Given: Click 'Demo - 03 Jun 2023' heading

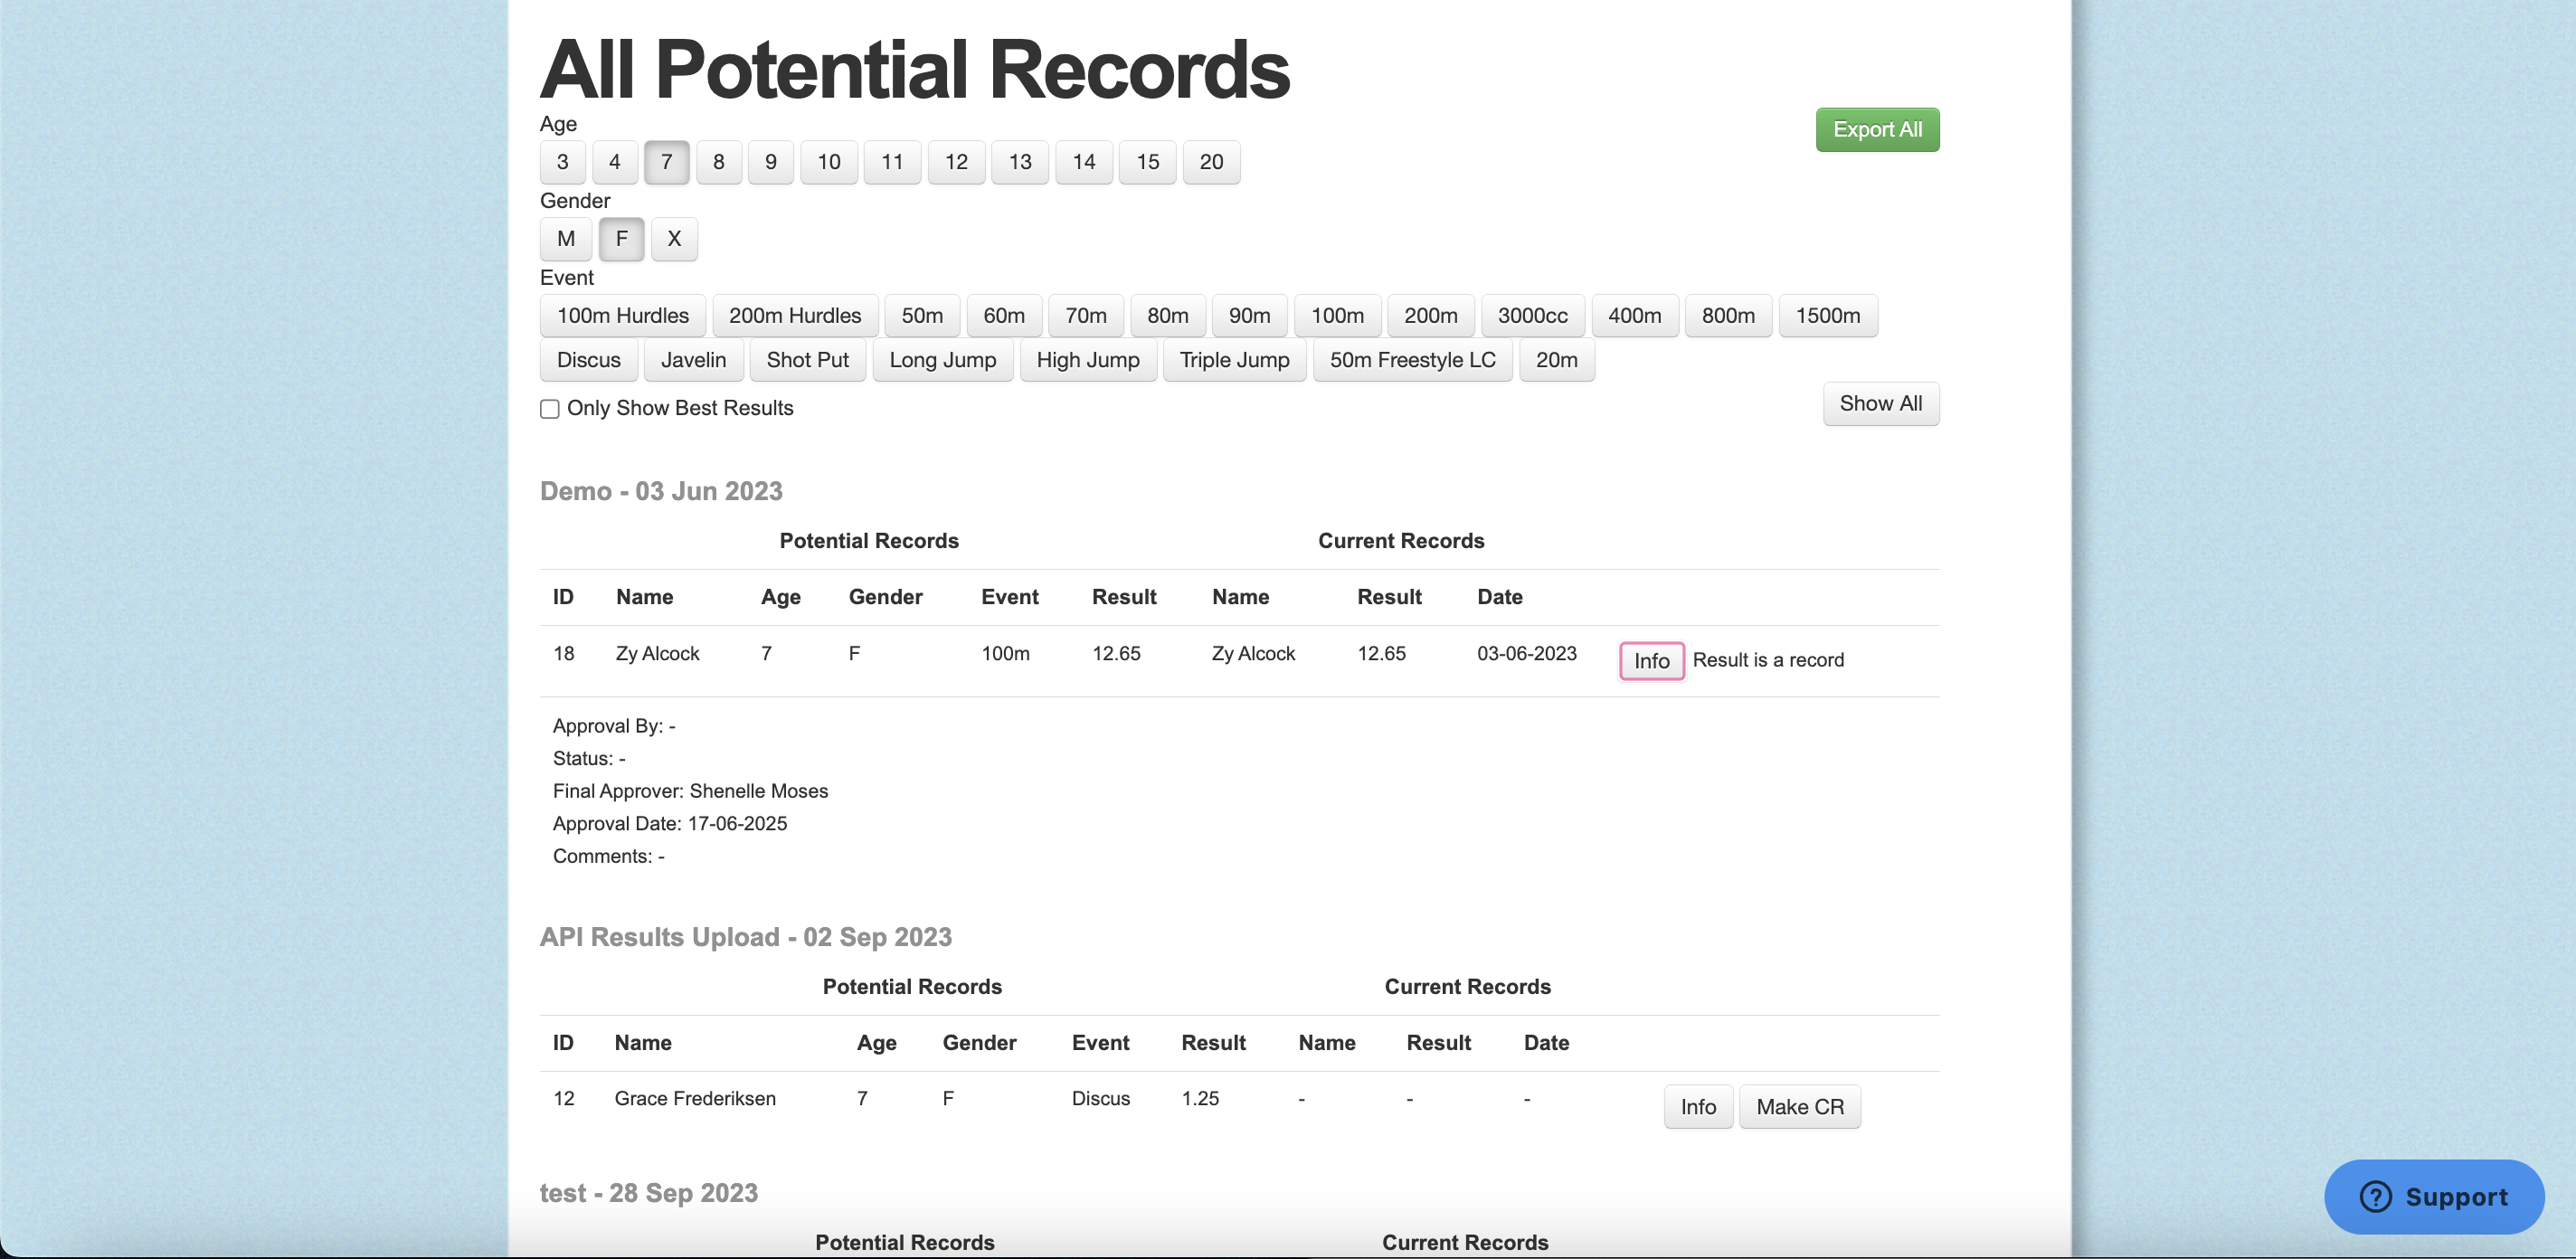Looking at the screenshot, I should click(661, 491).
